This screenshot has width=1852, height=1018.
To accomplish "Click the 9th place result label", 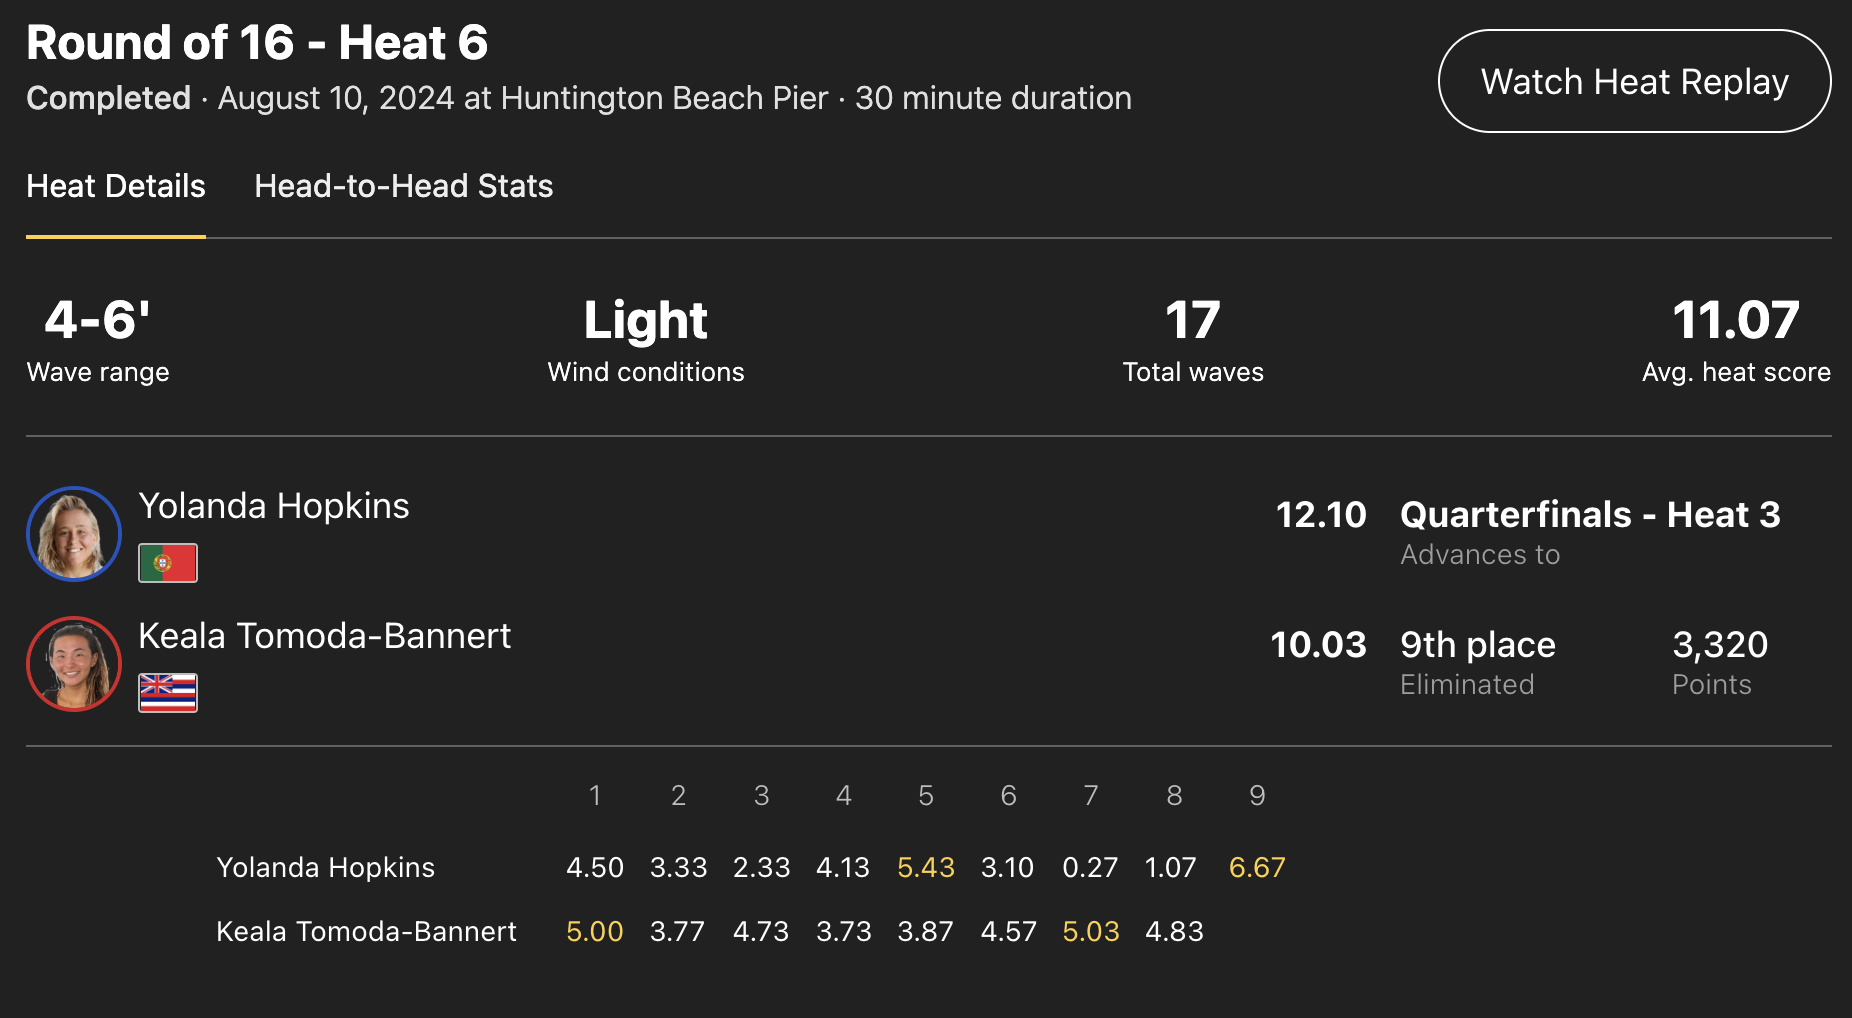I will 1478,645.
